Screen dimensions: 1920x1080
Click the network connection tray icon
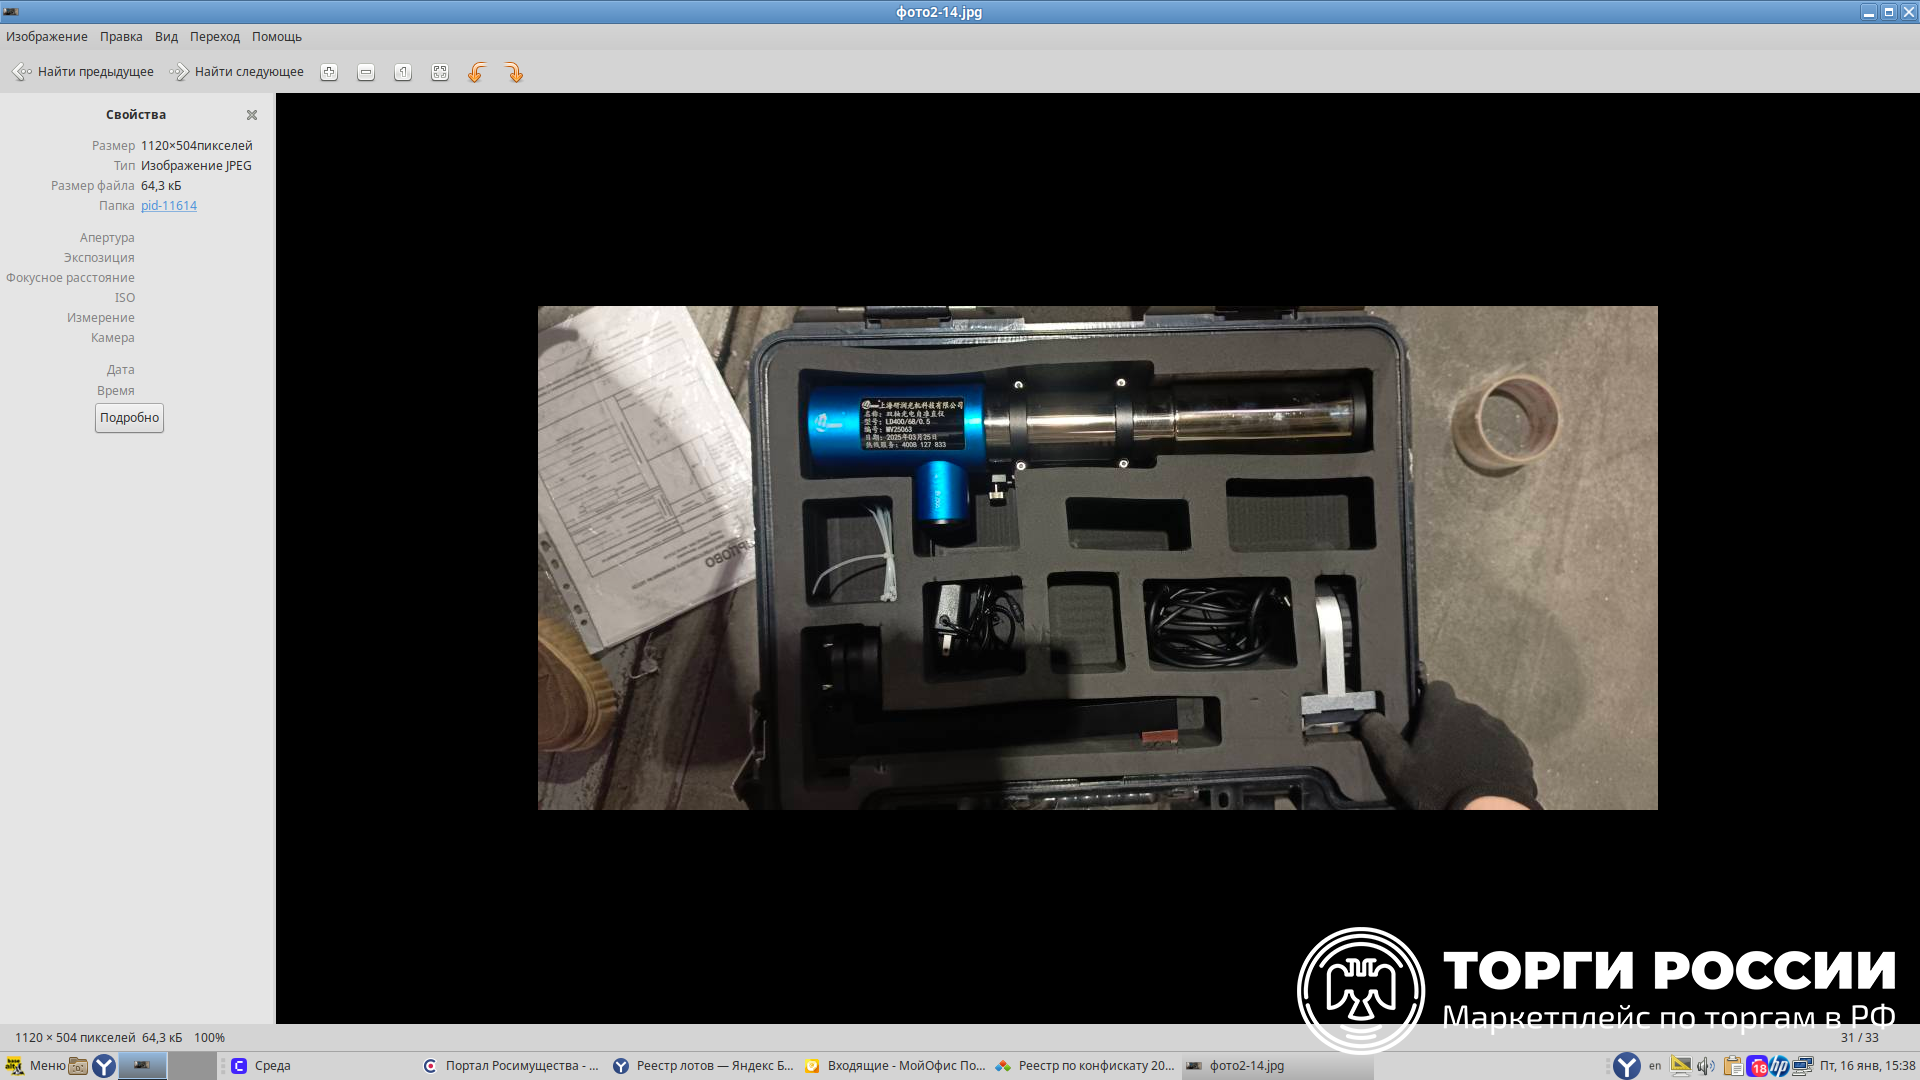pos(1803,1066)
